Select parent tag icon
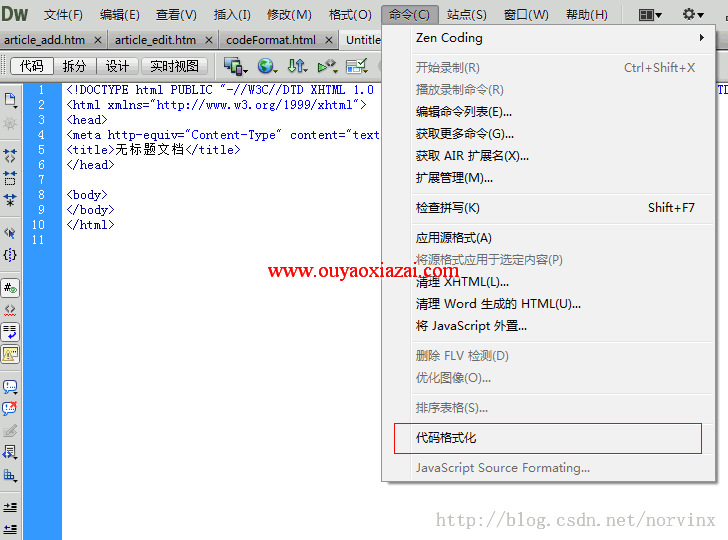 click(10, 233)
